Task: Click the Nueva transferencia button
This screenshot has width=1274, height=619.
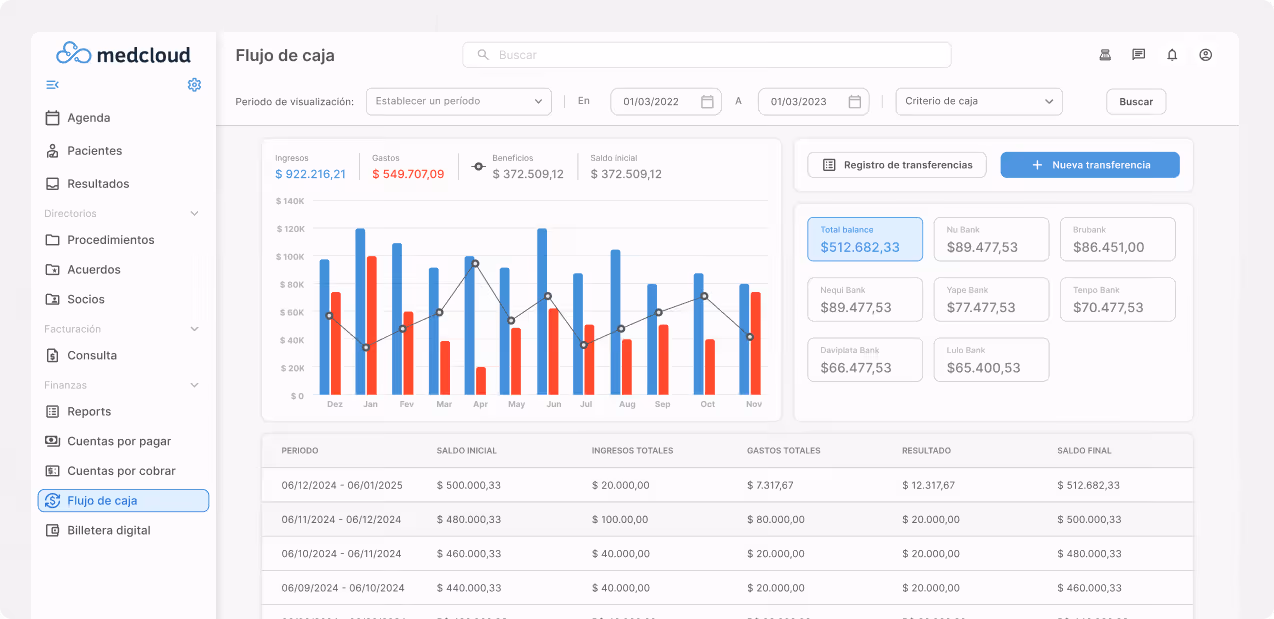Action: [x=1090, y=164]
